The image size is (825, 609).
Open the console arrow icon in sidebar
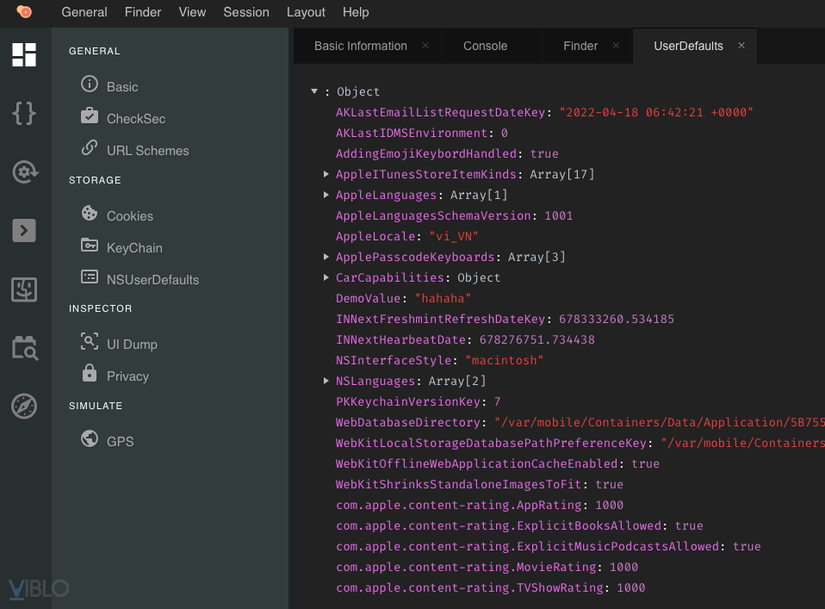point(24,230)
